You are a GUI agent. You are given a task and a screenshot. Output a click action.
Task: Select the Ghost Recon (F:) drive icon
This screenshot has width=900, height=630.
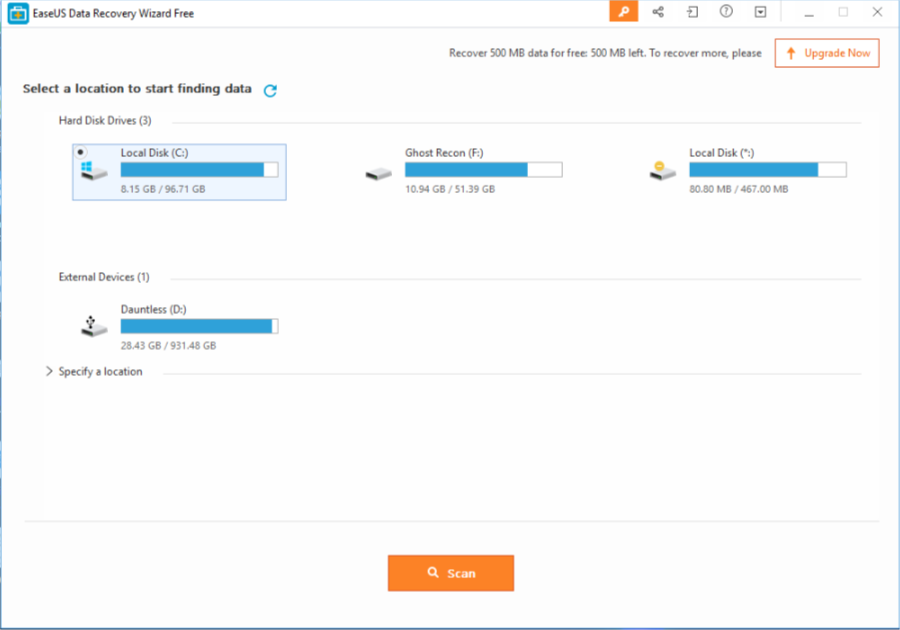point(378,173)
